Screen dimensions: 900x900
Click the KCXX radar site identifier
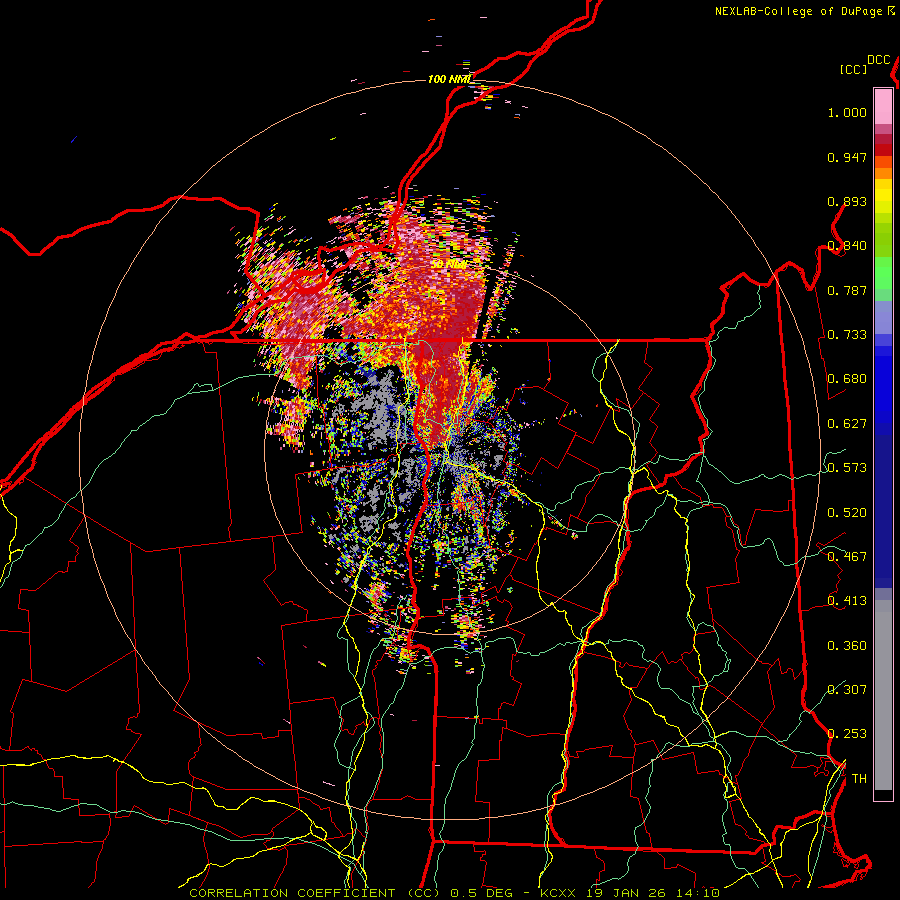[559, 893]
